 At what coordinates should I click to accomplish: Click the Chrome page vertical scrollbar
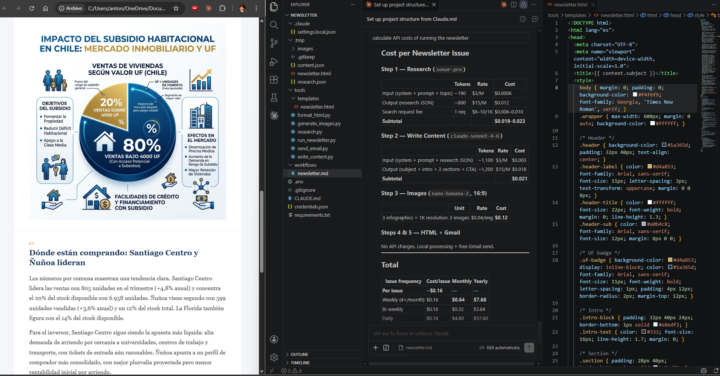click(x=262, y=231)
